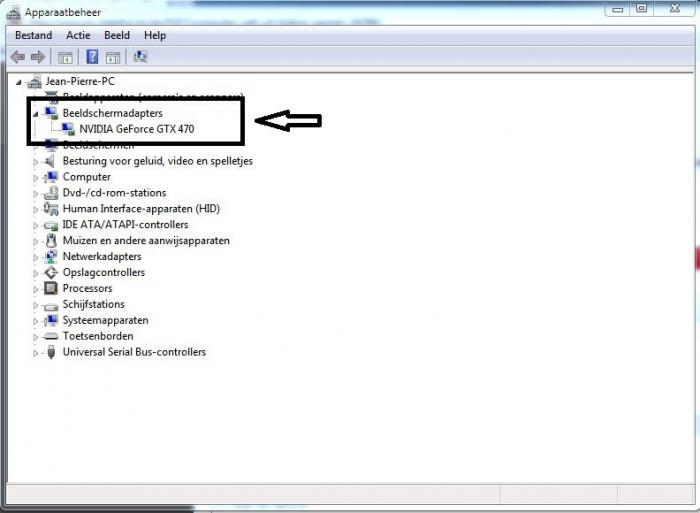The width and height of the screenshot is (700, 513).
Task: Select 'Universal Serial Bus-controllers' label
Action: (134, 352)
